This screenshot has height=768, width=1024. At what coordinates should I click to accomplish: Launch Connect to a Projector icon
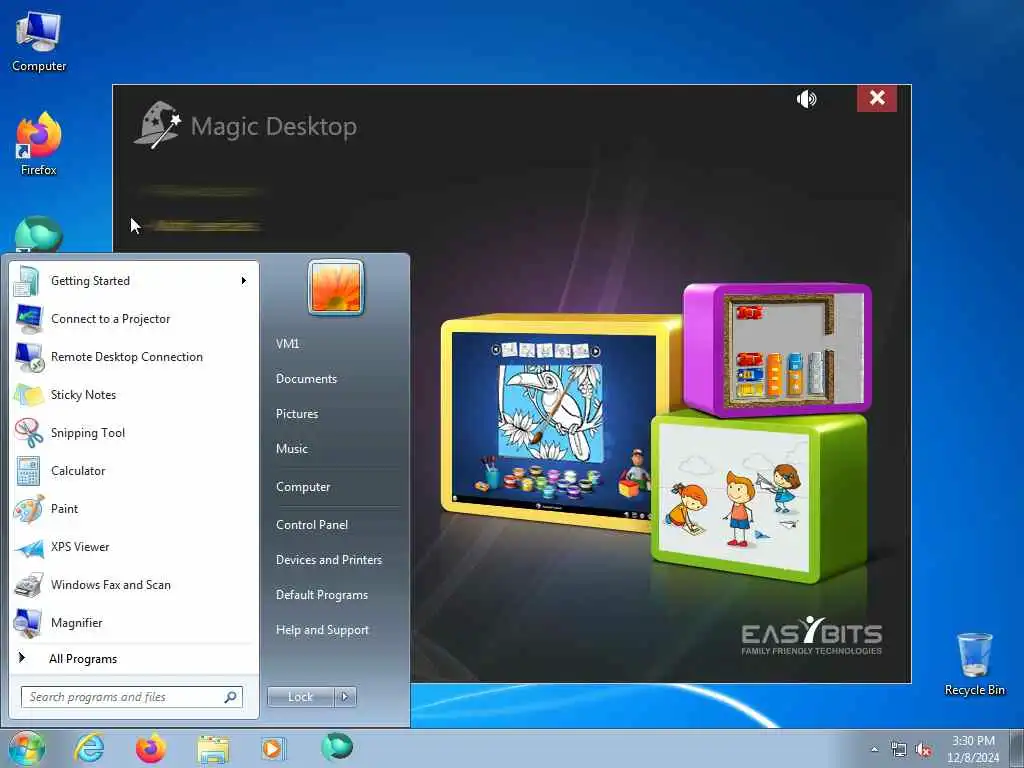click(x=29, y=319)
